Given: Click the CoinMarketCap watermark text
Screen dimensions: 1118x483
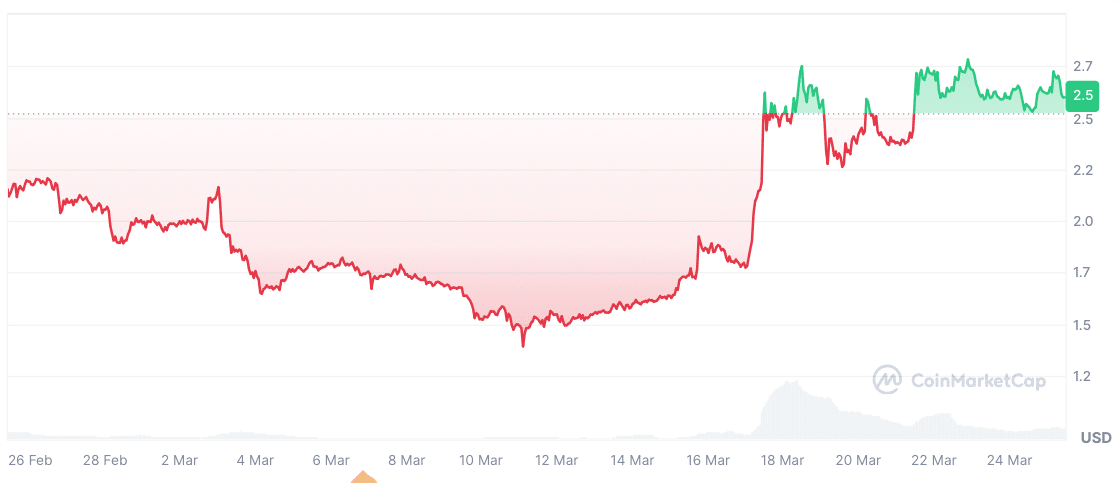Looking at the screenshot, I should (x=977, y=380).
